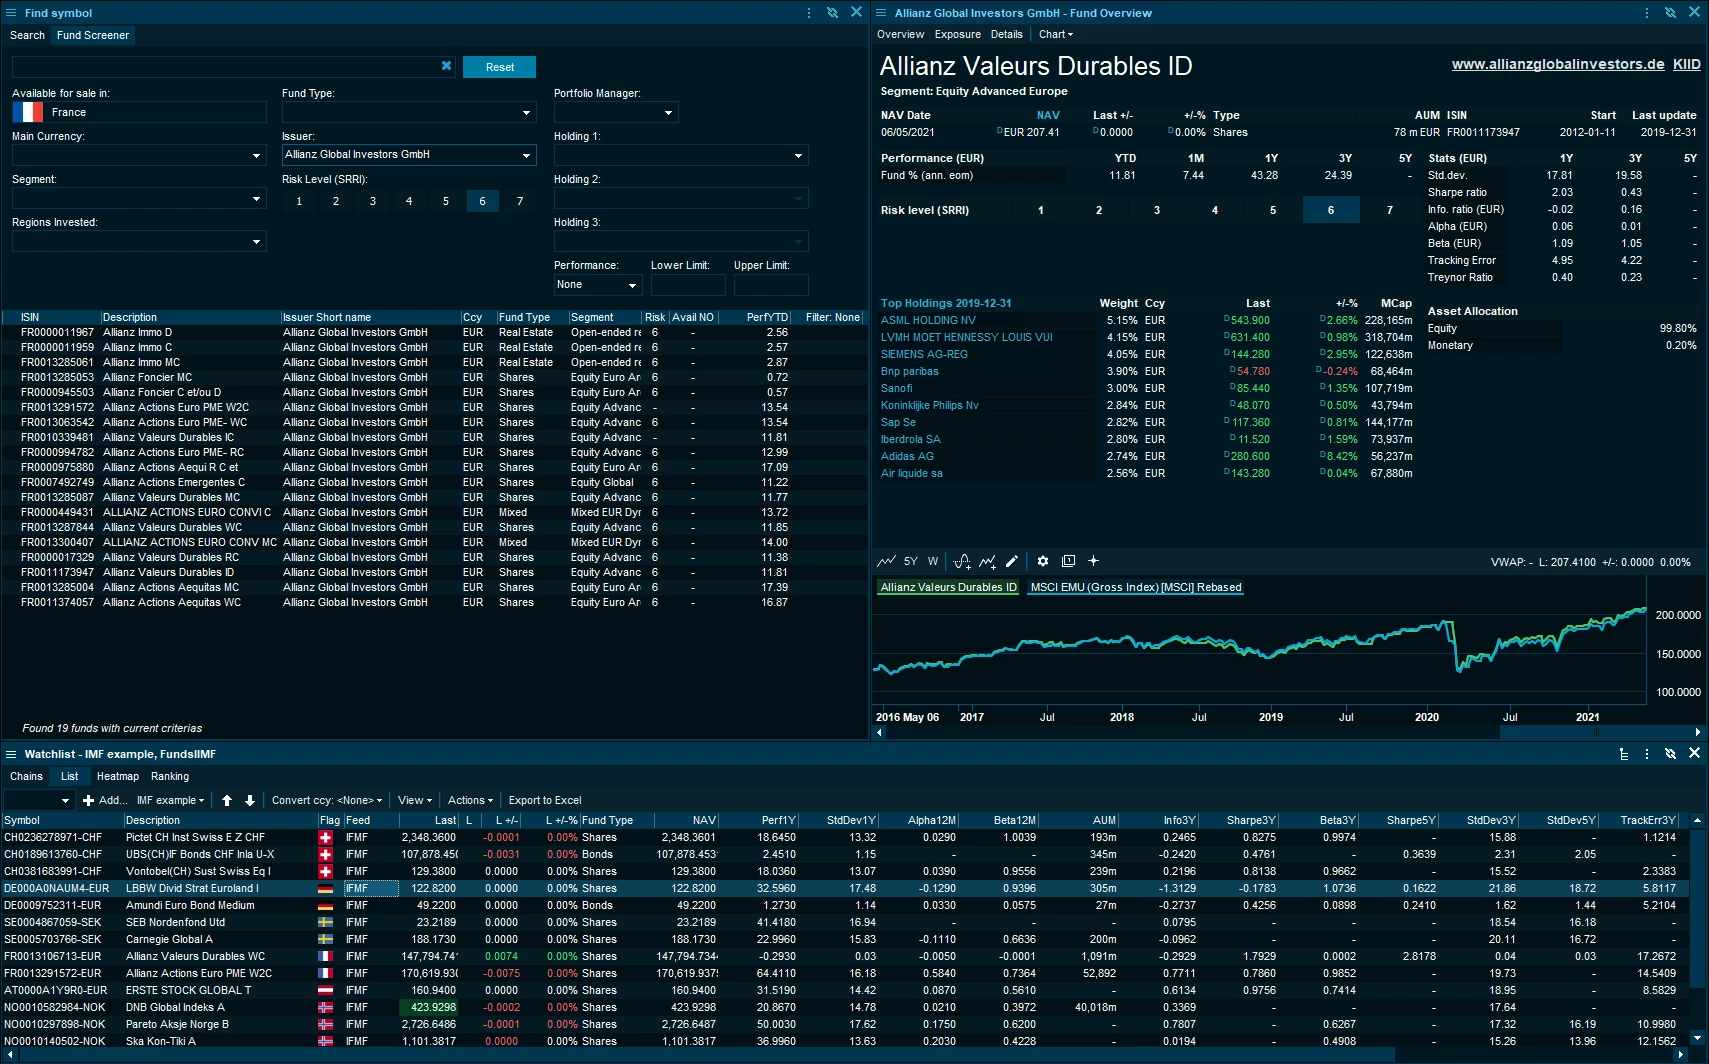Expand the Issuer dropdown
Viewport: 1709px width, 1064px height.
tap(409, 155)
